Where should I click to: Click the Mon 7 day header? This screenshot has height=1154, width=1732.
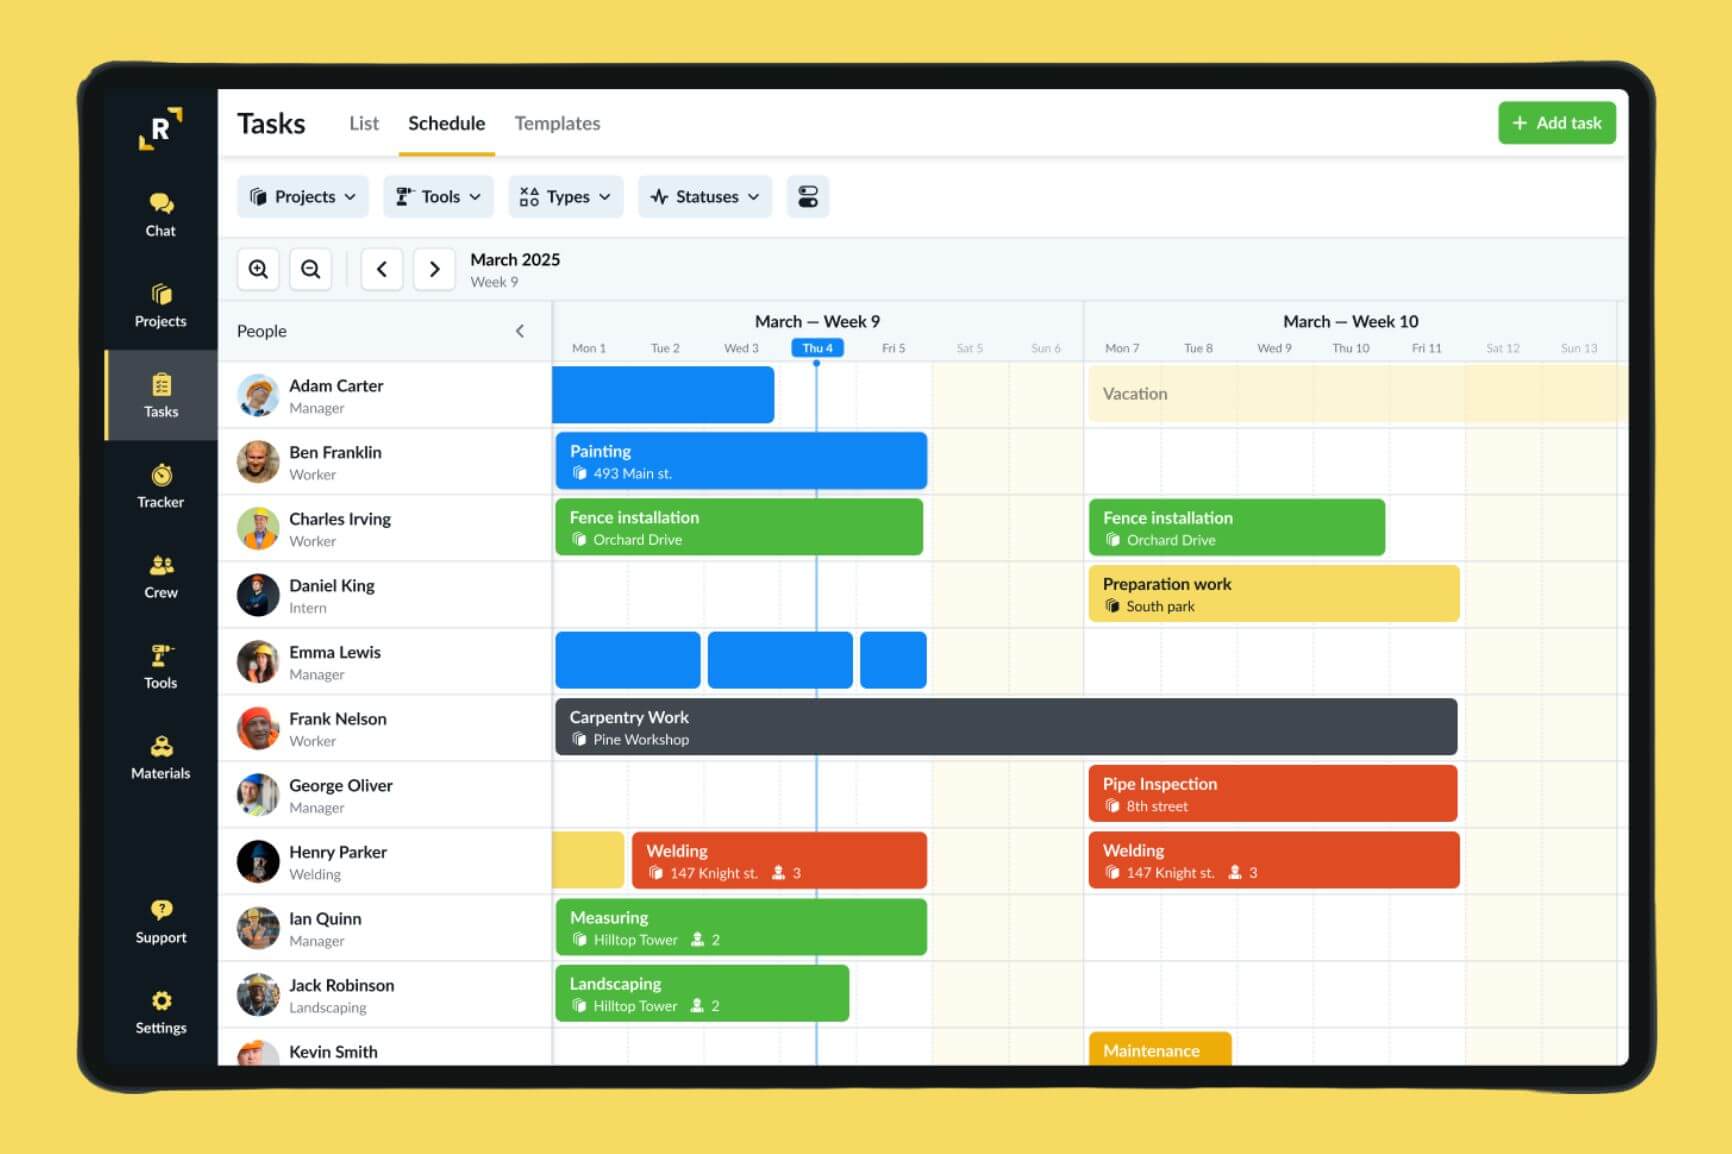click(x=1122, y=348)
